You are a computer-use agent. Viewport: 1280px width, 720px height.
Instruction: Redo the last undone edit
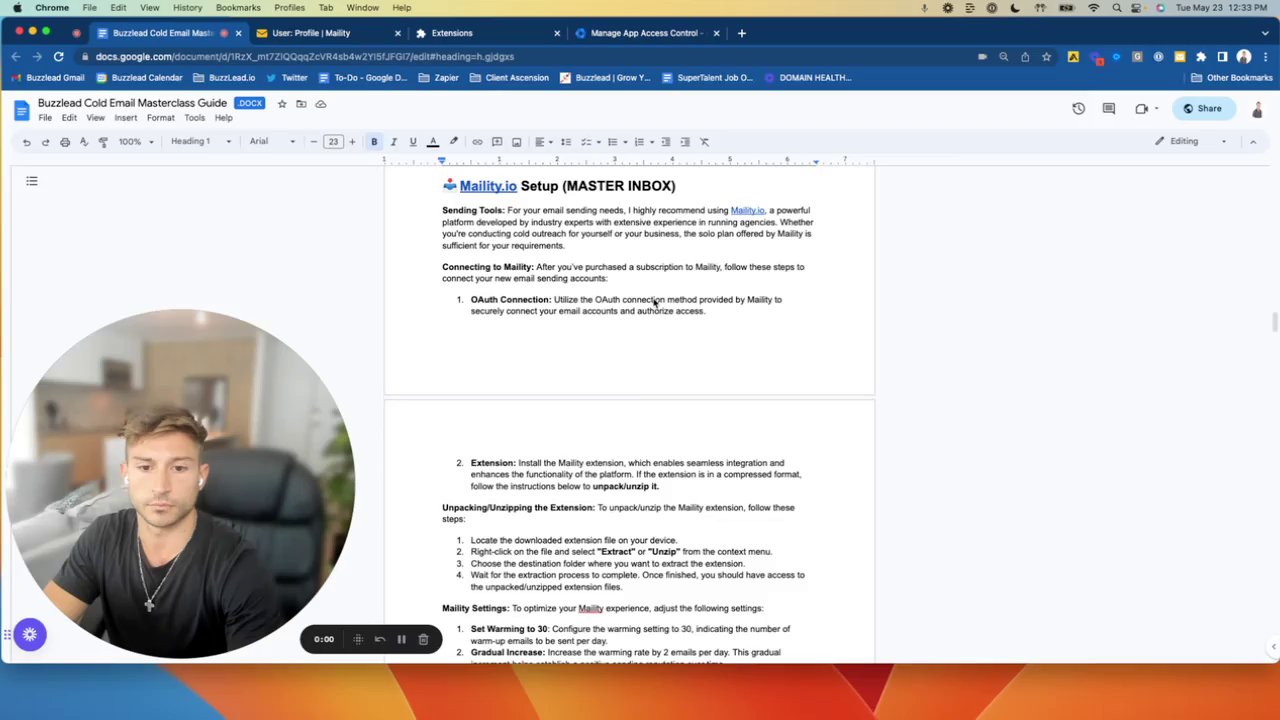click(x=45, y=142)
